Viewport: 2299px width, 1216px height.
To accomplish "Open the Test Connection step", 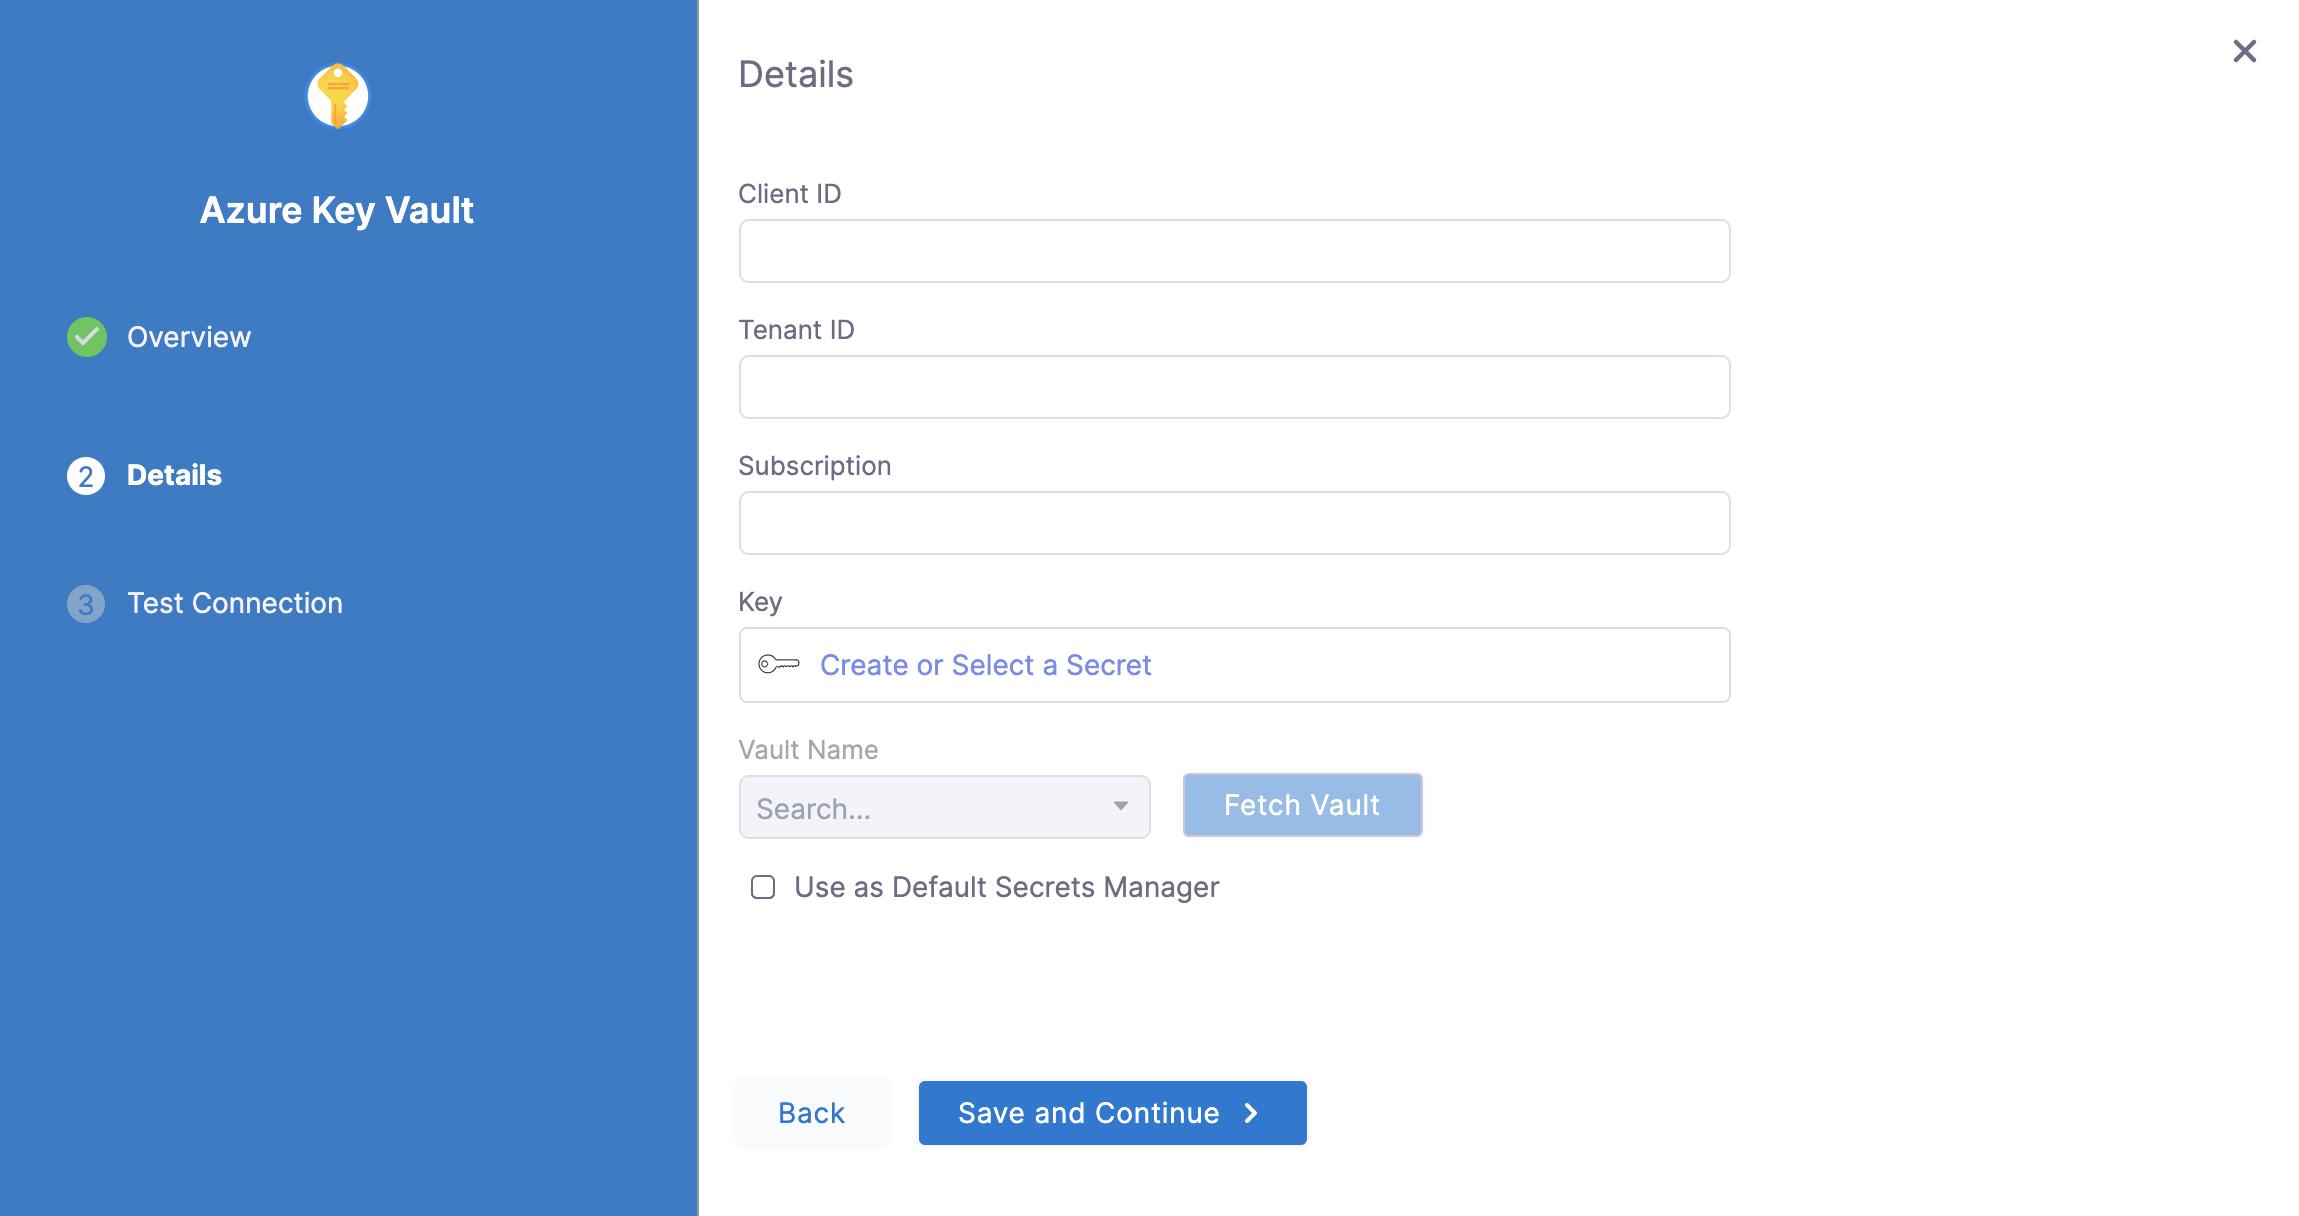I will (234, 603).
